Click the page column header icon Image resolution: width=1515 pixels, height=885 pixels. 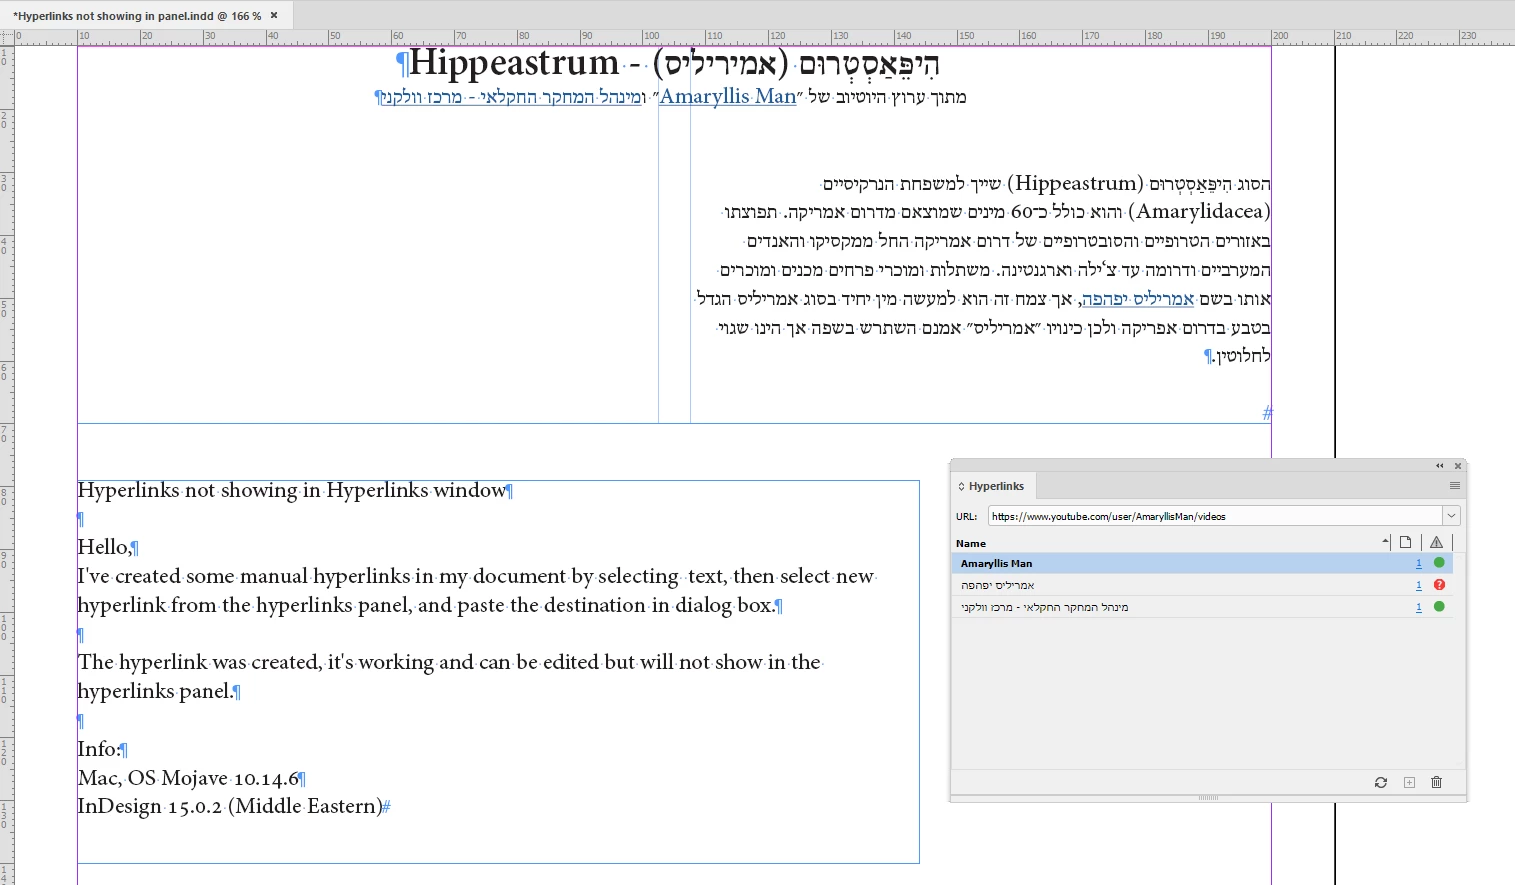[x=1406, y=542]
